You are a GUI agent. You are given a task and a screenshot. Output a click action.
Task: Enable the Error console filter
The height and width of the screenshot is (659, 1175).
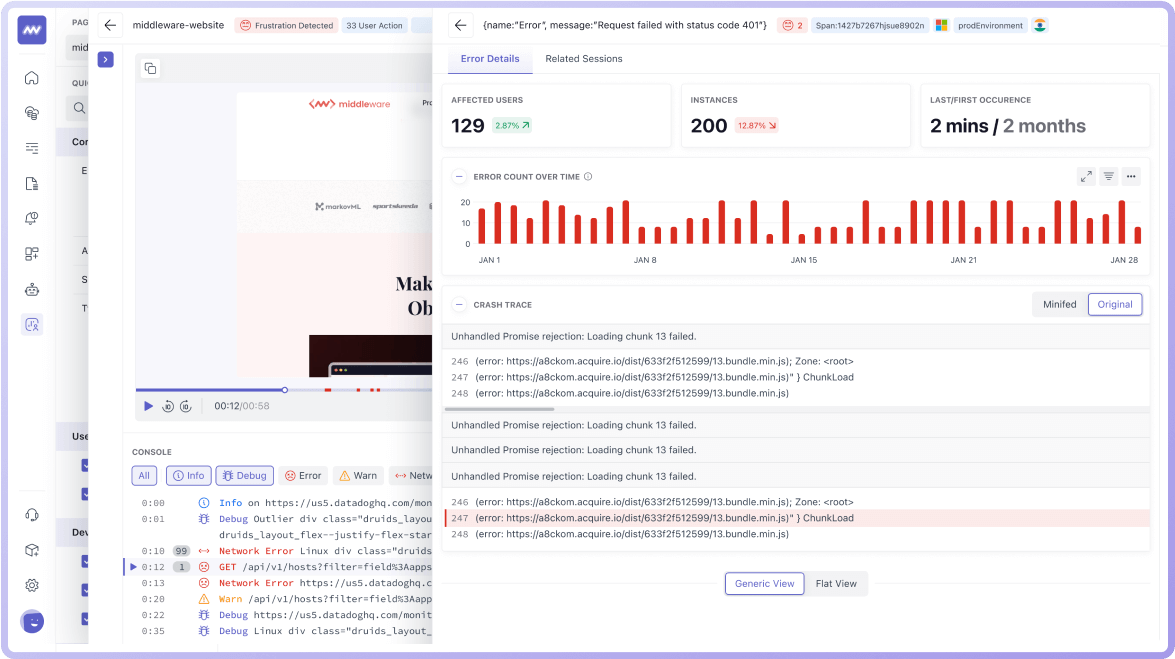302,476
